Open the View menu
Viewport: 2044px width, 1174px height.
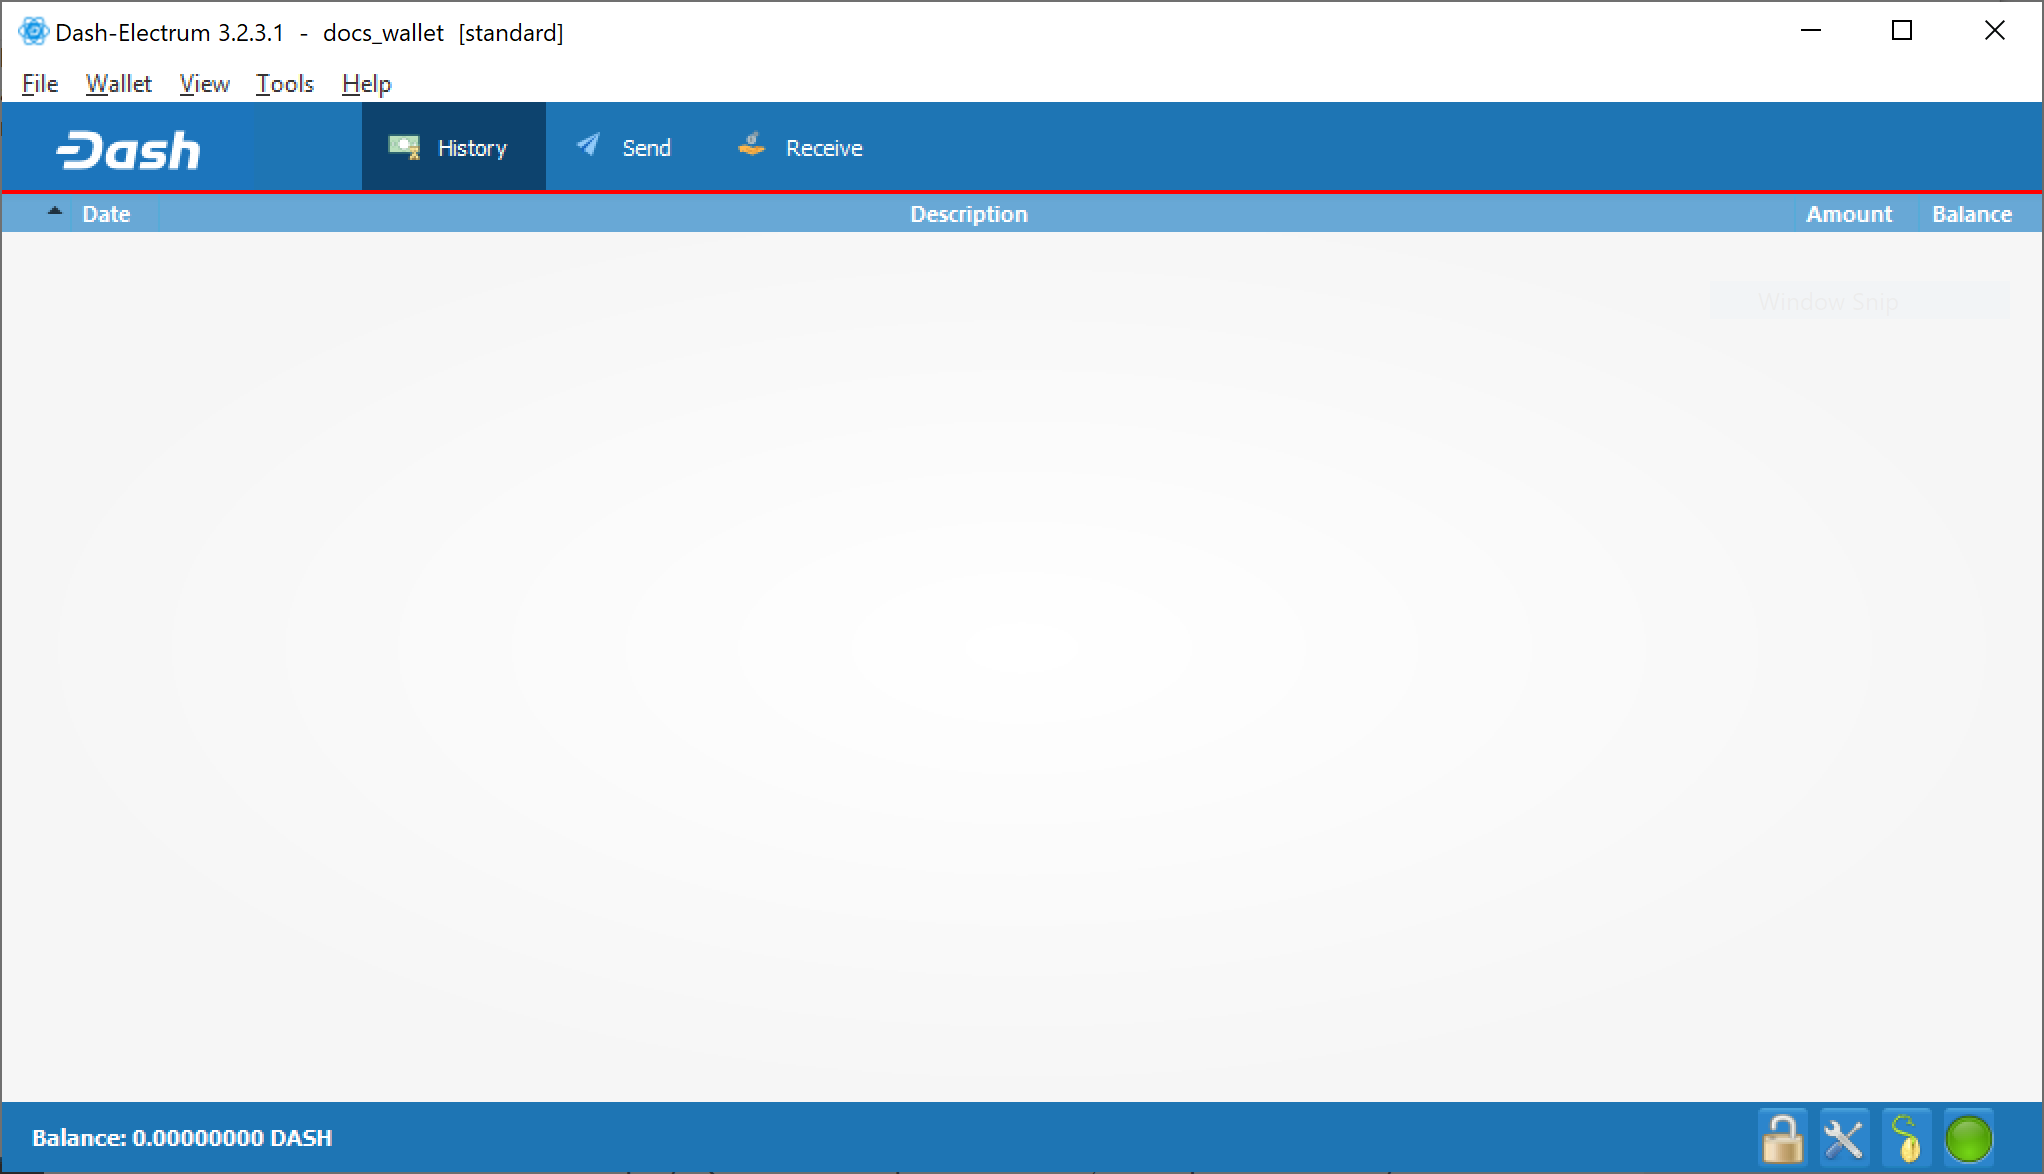click(204, 84)
